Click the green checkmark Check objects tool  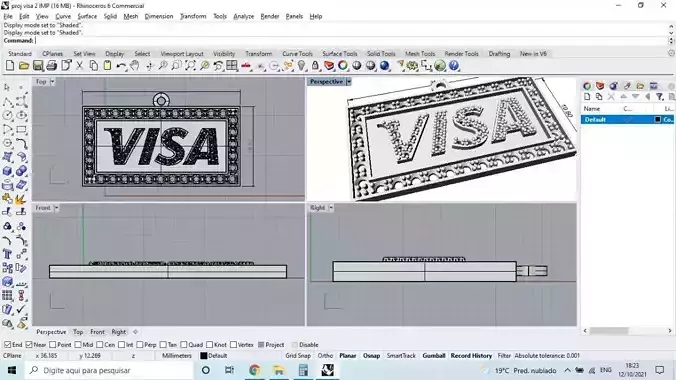[x=21, y=310]
